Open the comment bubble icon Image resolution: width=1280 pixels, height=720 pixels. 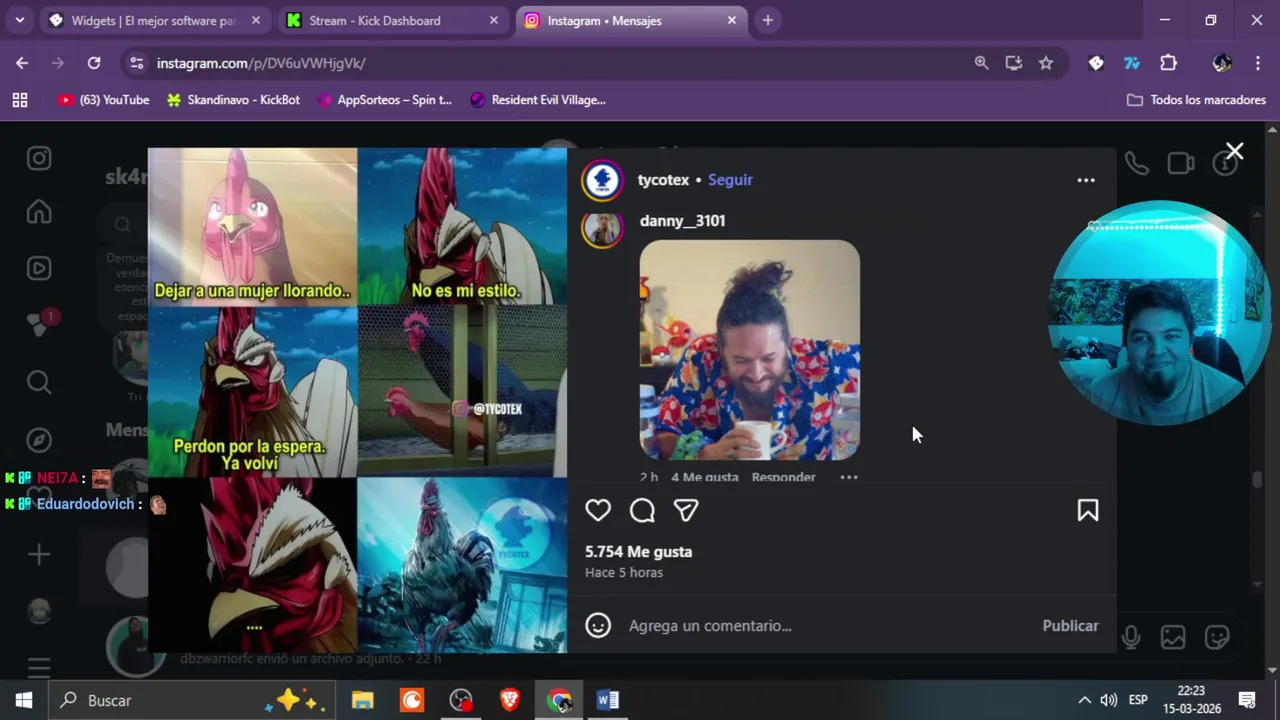(x=642, y=510)
